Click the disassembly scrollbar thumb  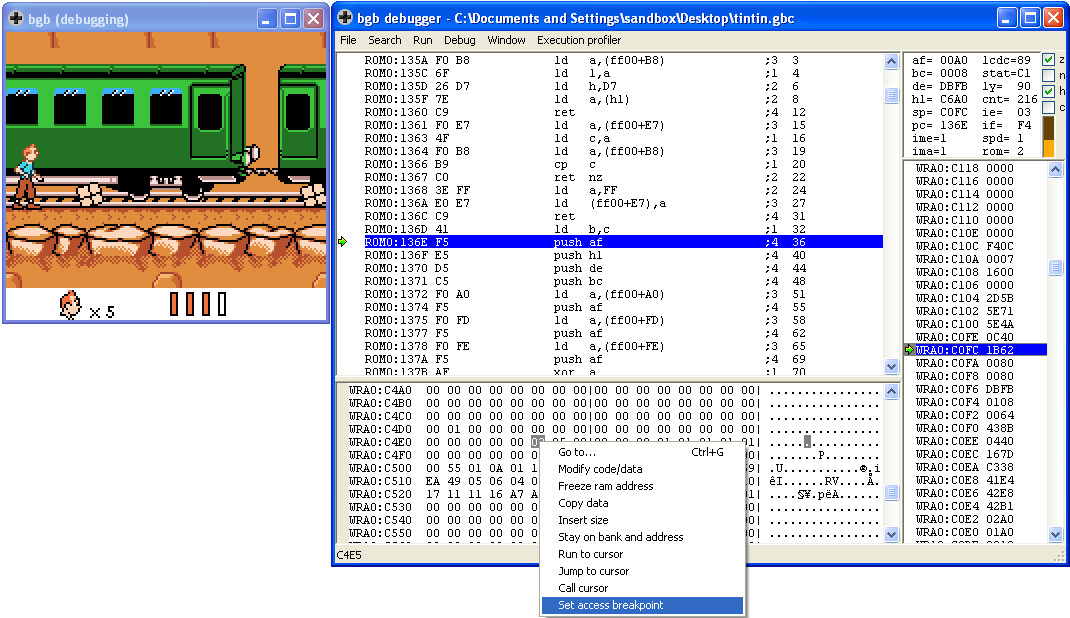[x=891, y=95]
